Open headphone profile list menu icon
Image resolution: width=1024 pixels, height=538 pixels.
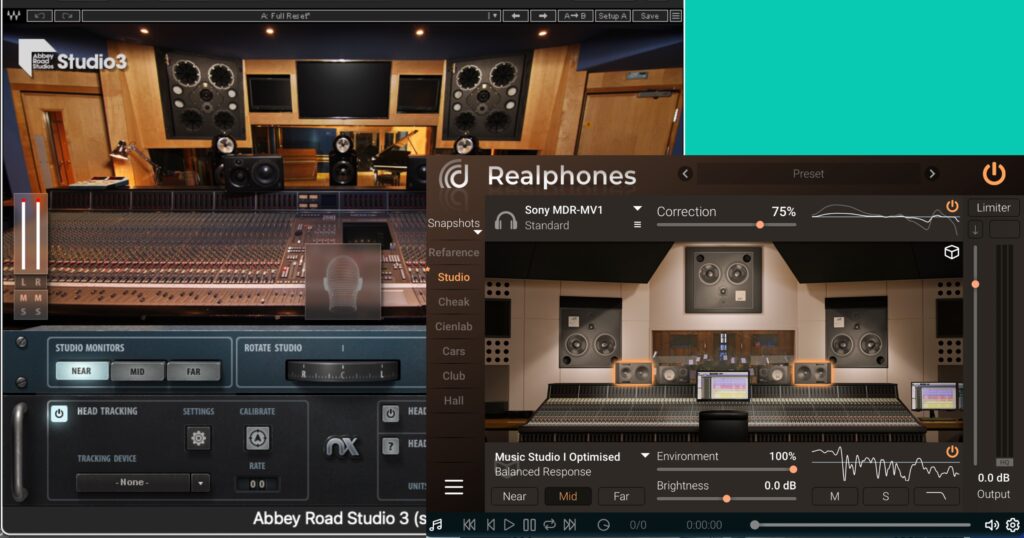pos(637,225)
